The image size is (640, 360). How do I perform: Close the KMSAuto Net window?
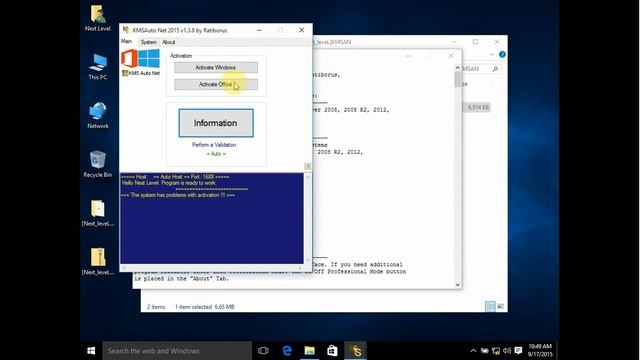302,30
